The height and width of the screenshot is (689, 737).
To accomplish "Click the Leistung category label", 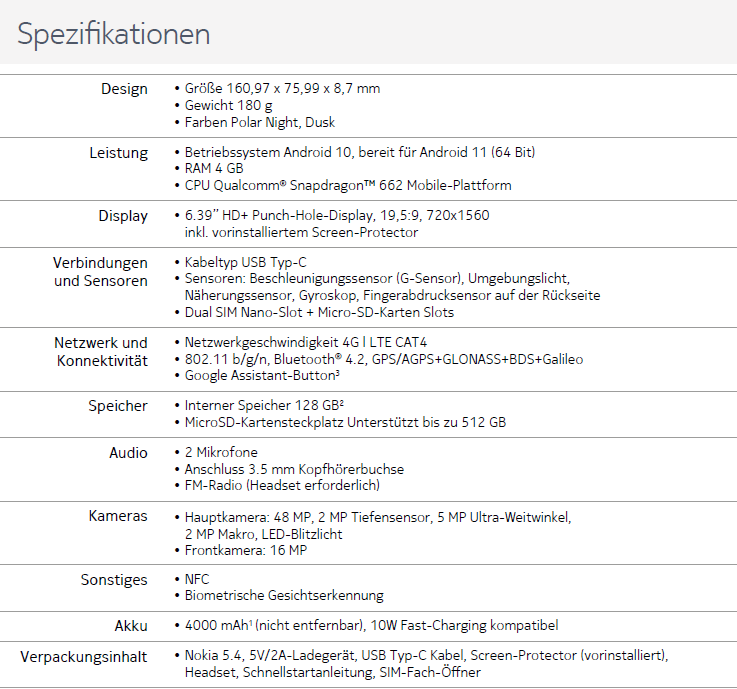I will point(118,153).
